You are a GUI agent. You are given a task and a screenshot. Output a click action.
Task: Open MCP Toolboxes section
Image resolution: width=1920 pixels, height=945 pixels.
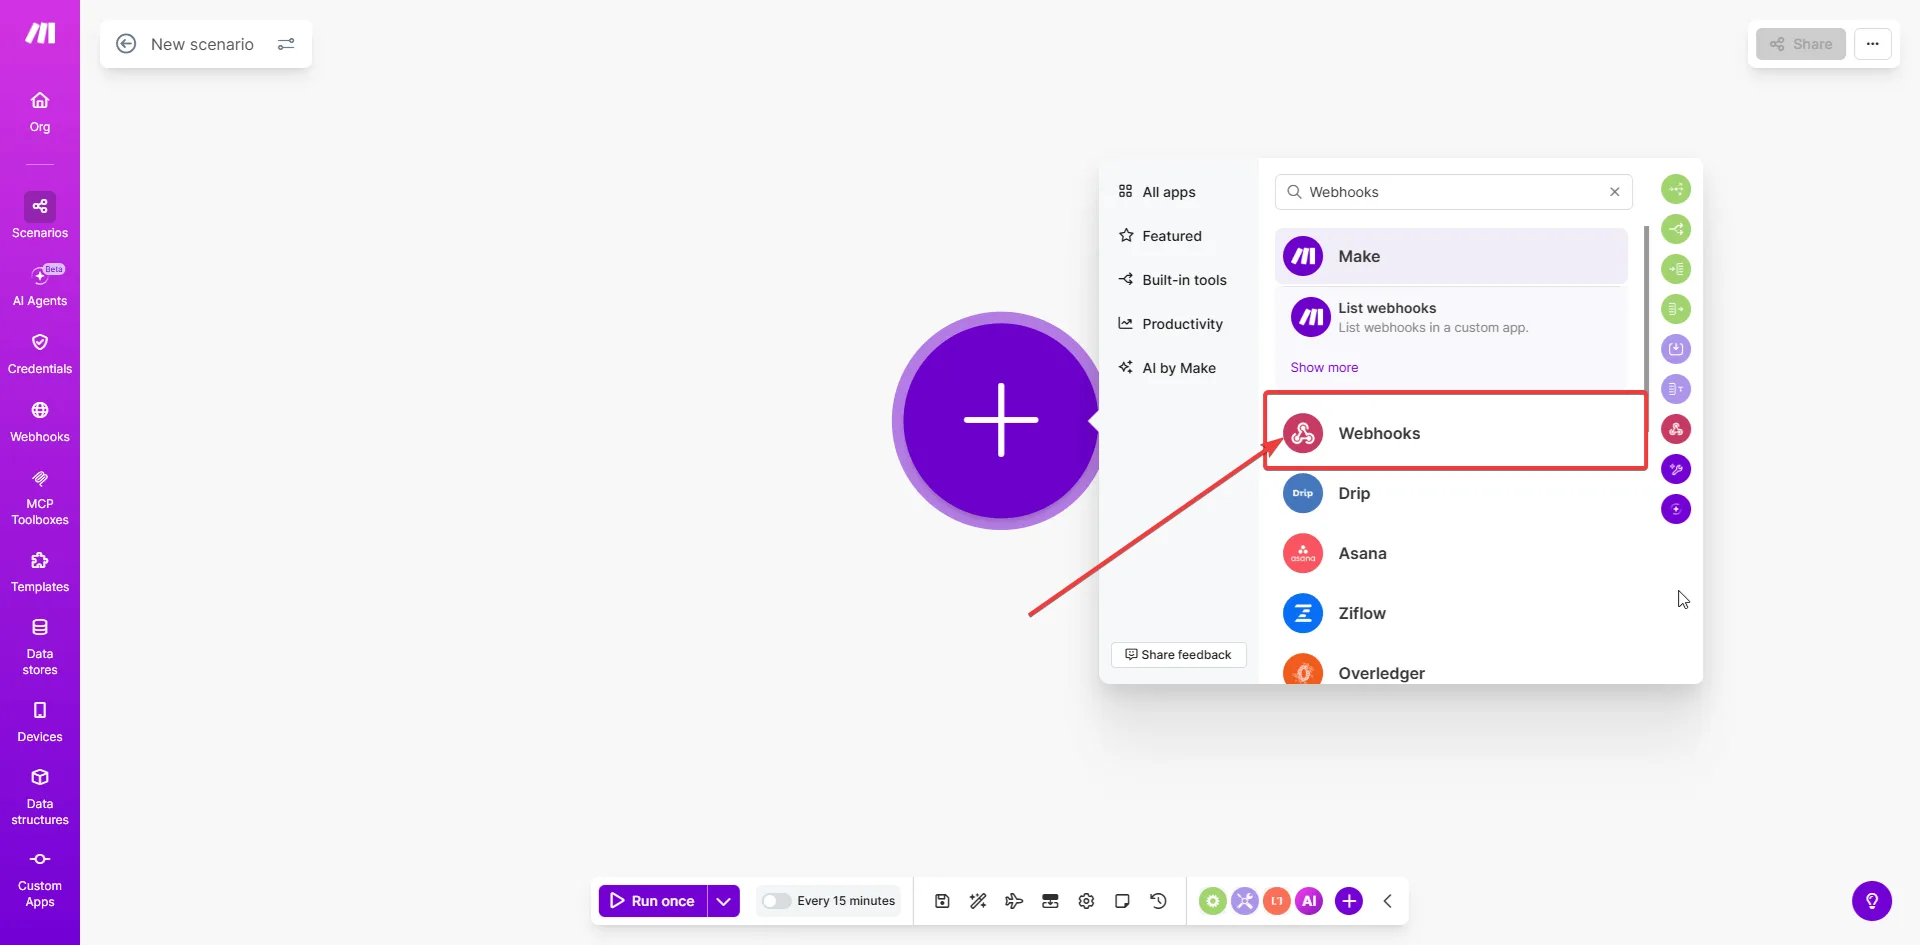pos(40,497)
